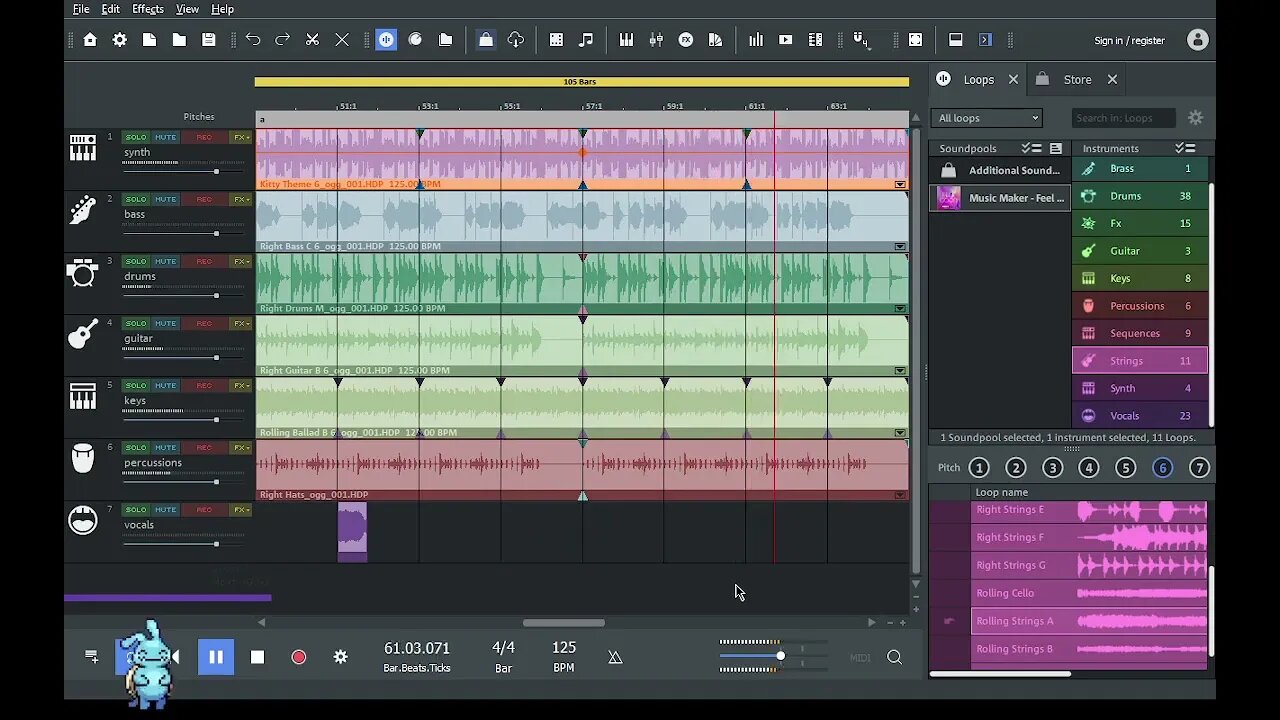Click the fullscreen frame icon in toolbar
The width and height of the screenshot is (1280, 720).
click(x=915, y=40)
